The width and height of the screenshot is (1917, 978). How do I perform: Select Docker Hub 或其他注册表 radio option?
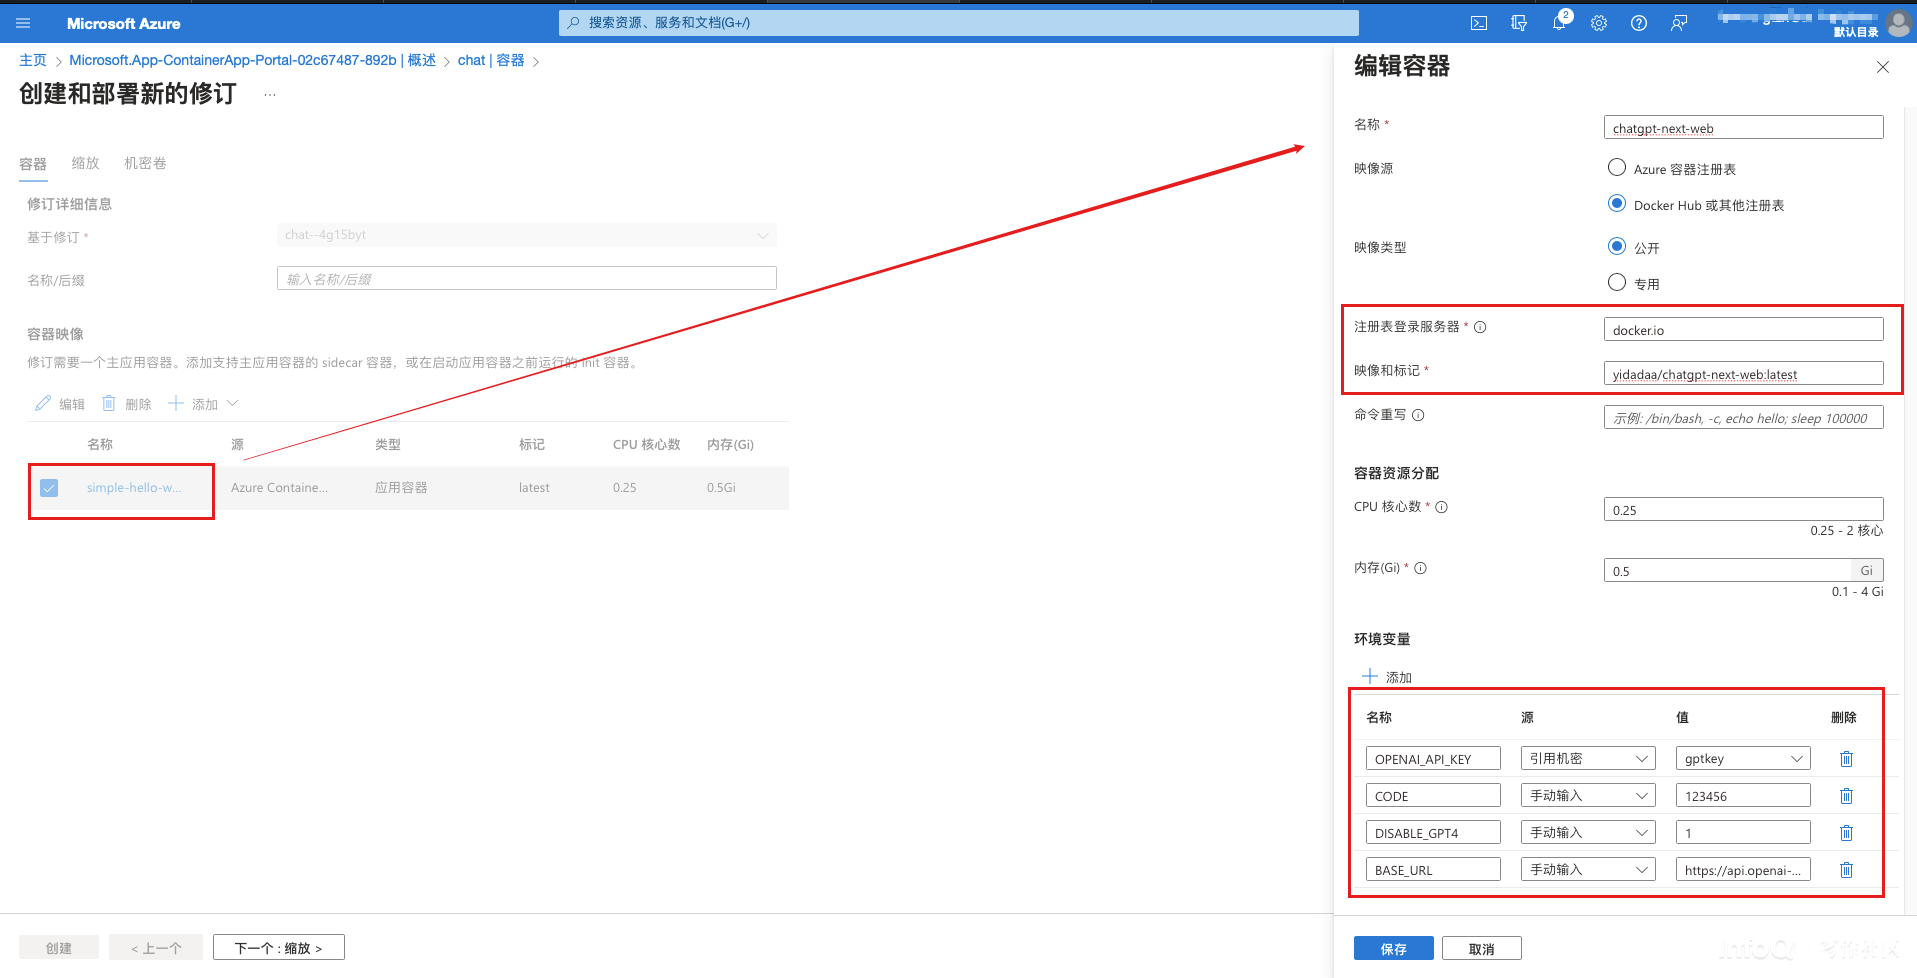click(x=1617, y=203)
